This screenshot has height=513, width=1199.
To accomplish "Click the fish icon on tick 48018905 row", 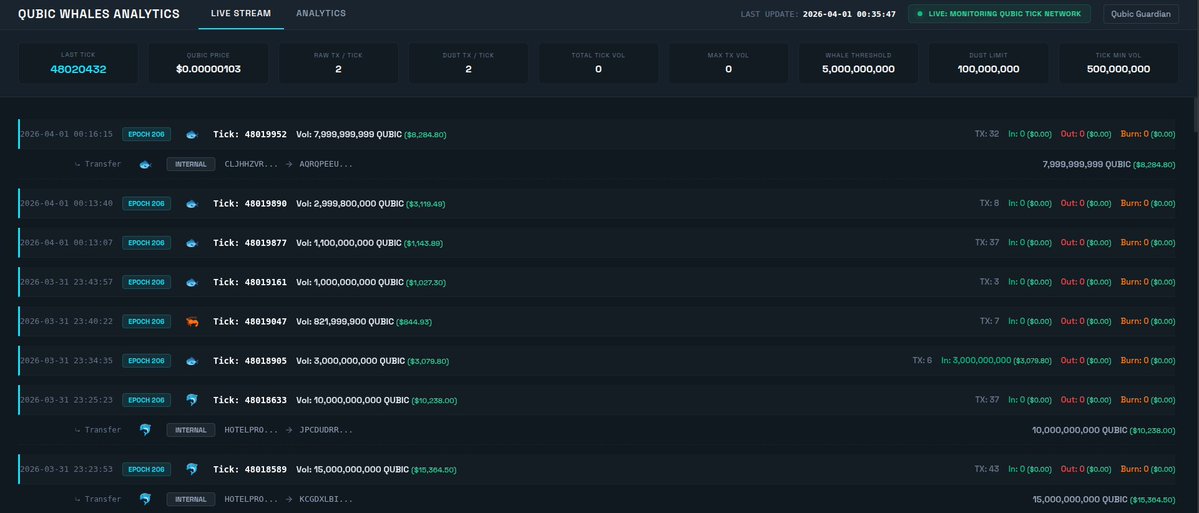I will coord(191,361).
